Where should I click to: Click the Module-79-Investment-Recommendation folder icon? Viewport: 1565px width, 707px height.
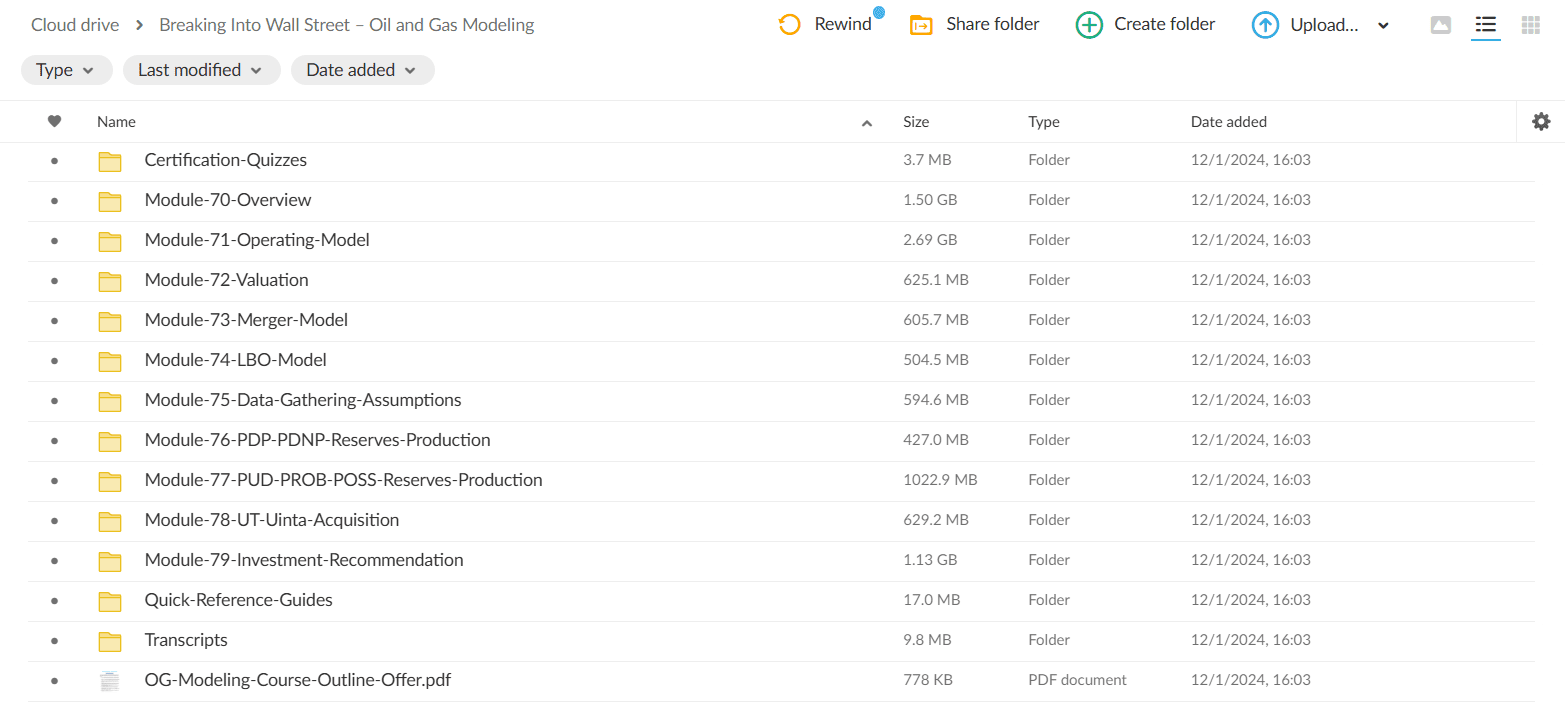[x=110, y=561]
